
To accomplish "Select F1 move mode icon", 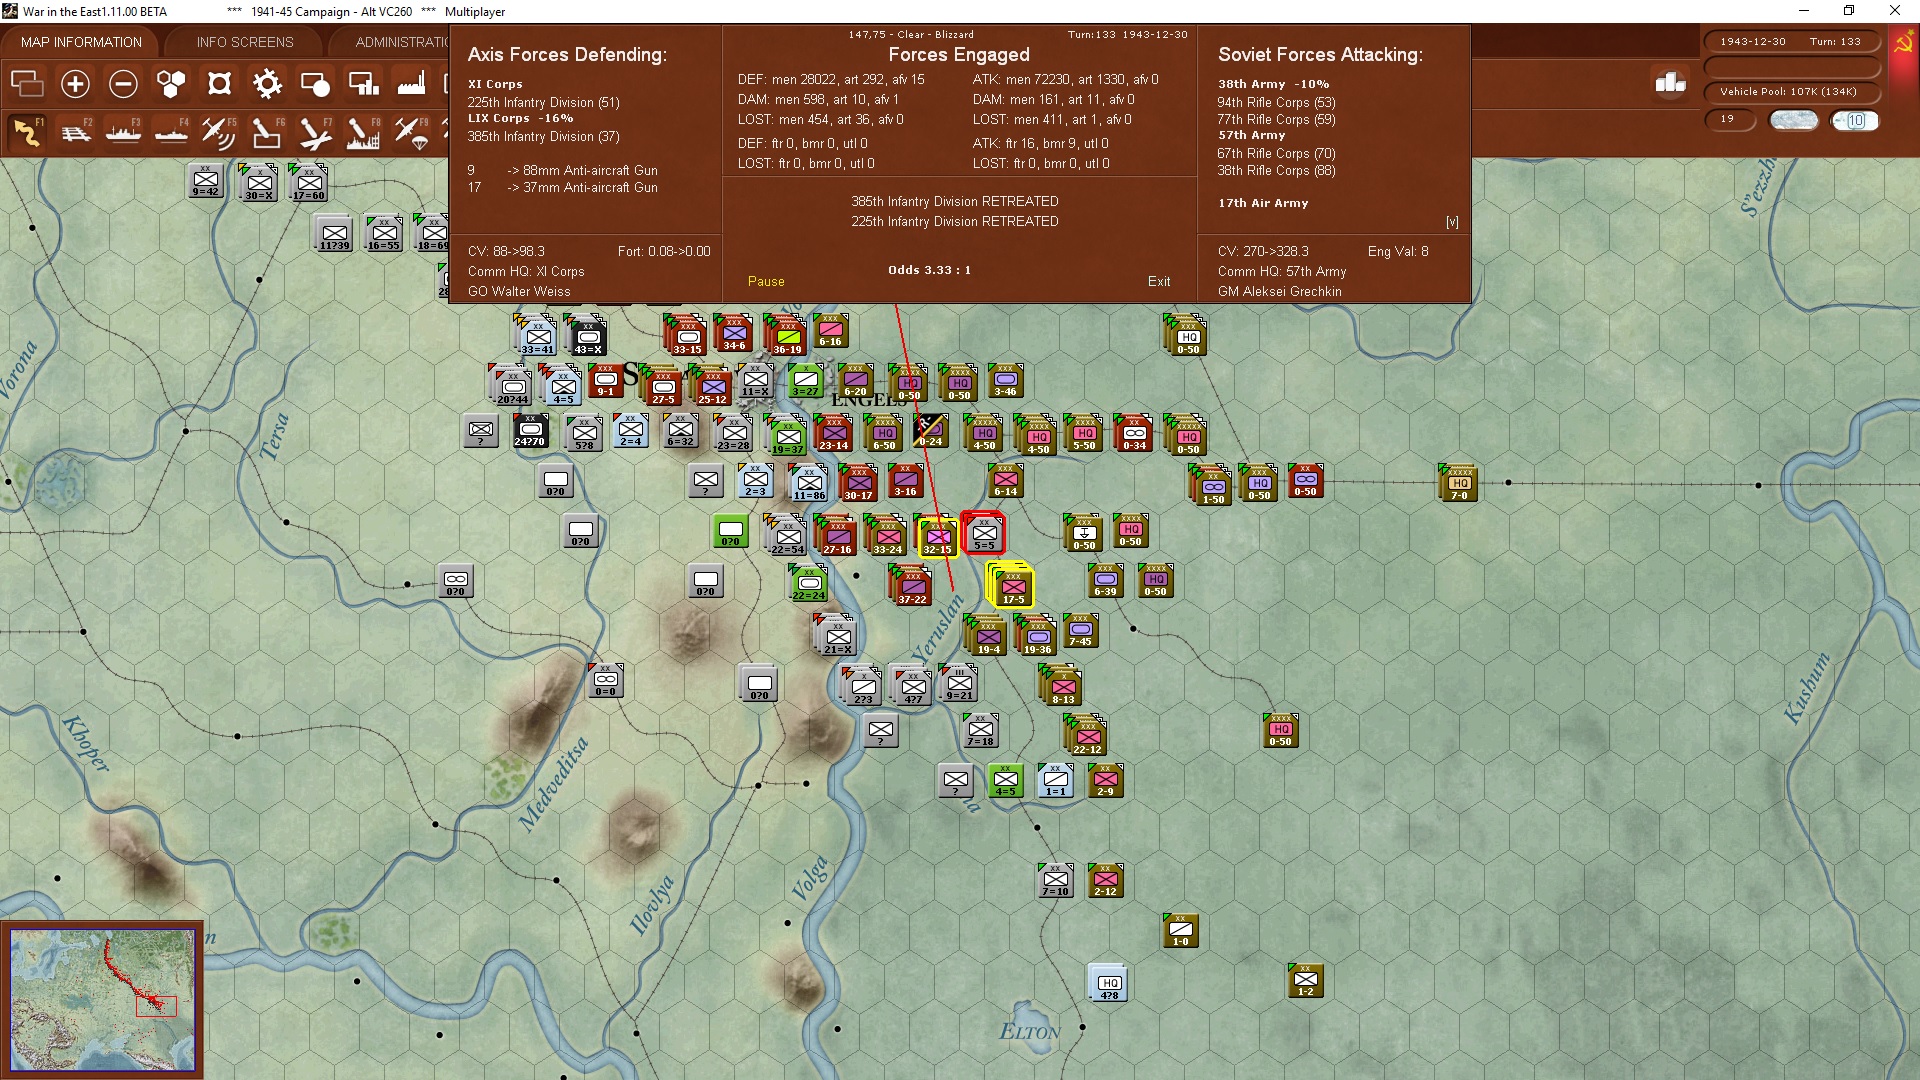I will 27,132.
